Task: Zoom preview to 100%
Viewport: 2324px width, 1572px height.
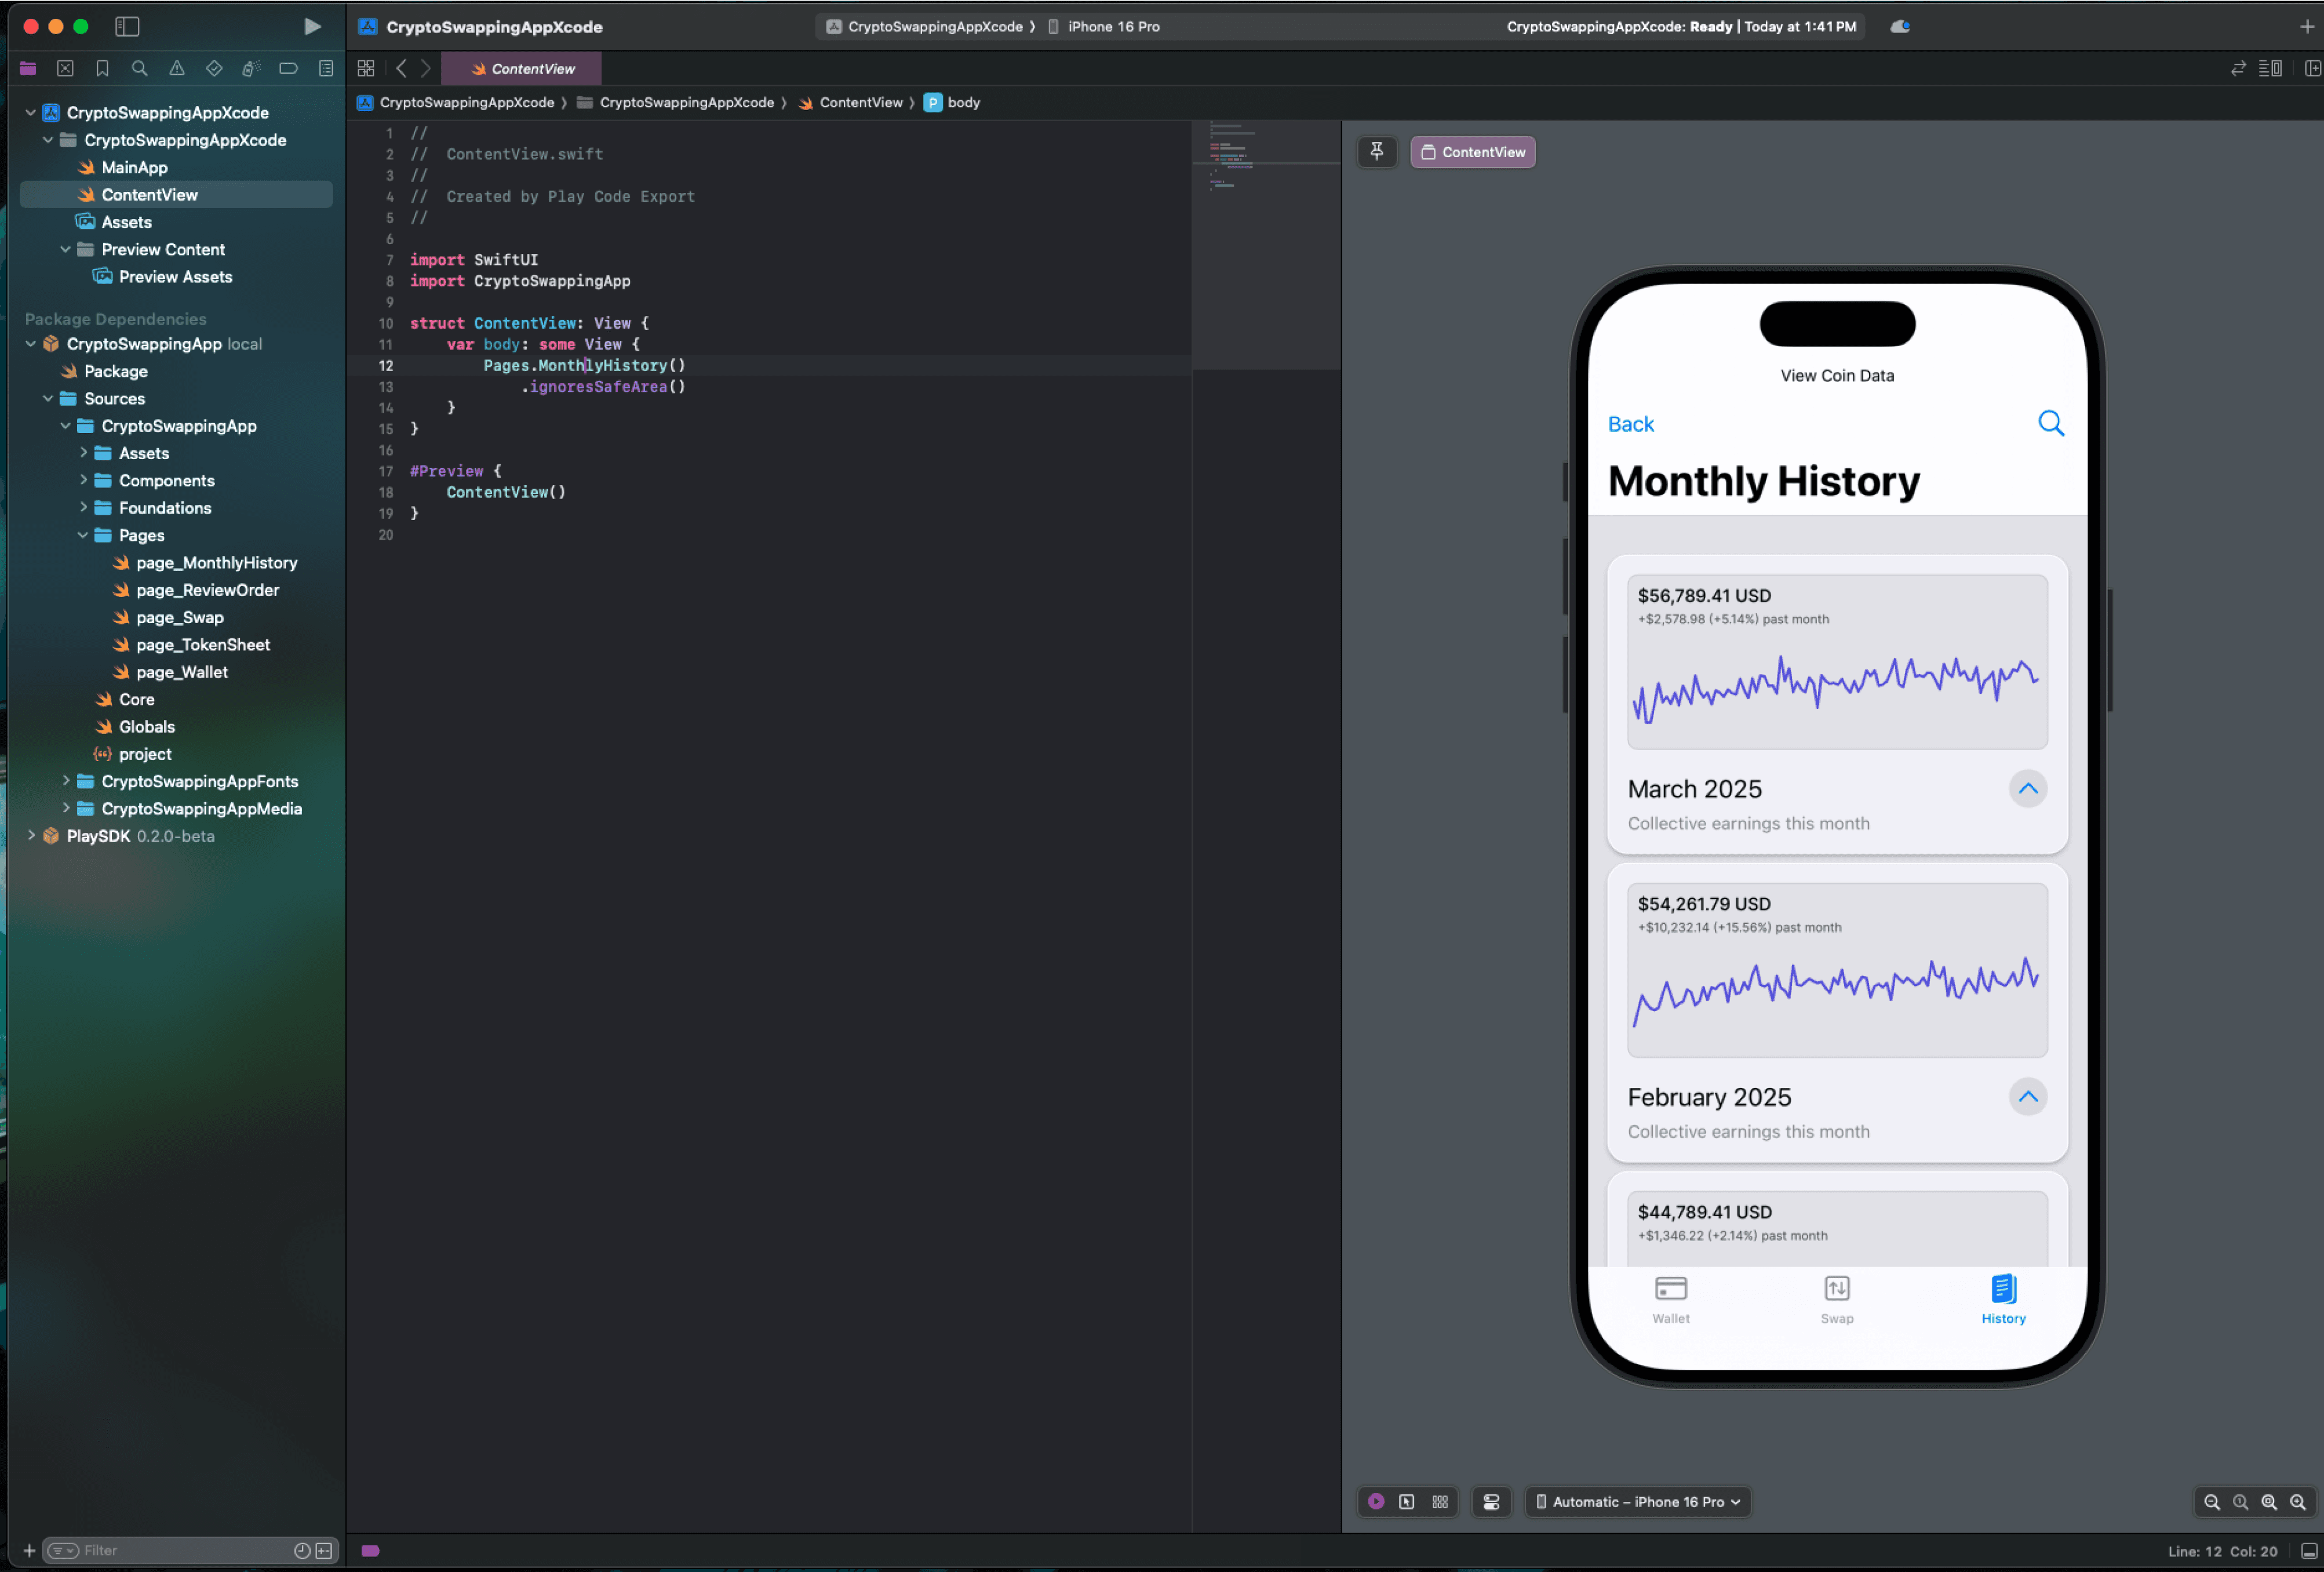Action: click(x=2241, y=1501)
